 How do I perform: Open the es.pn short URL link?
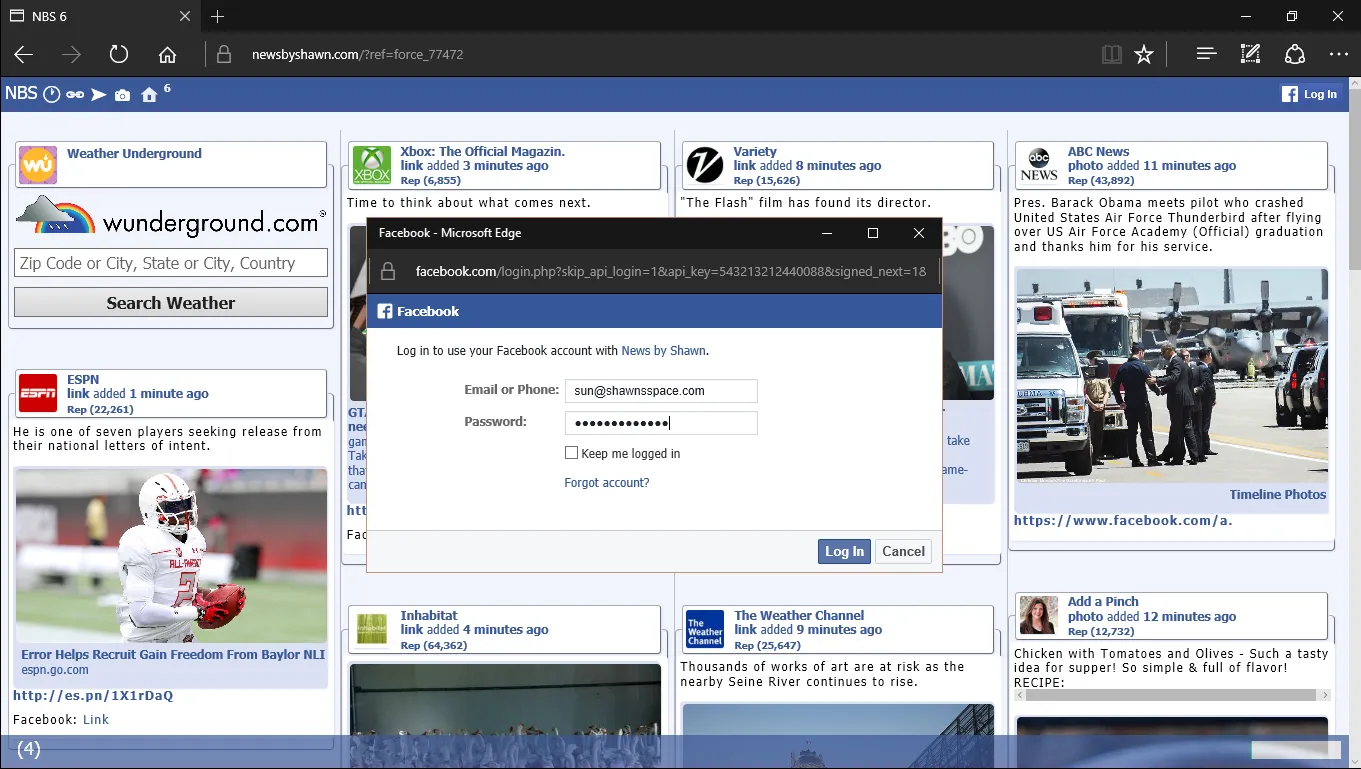coord(93,695)
